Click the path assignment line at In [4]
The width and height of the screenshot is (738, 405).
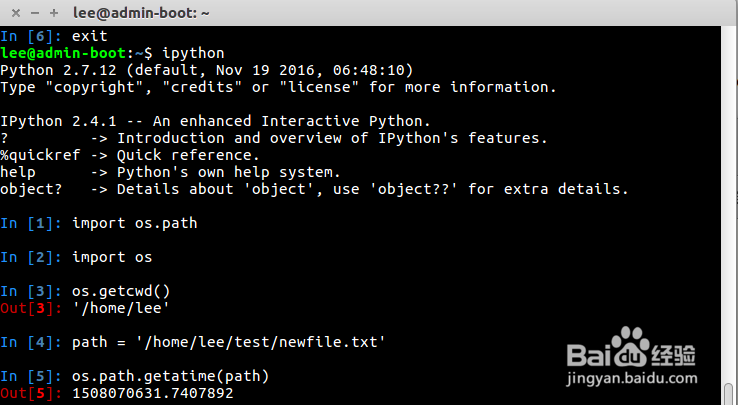228,342
